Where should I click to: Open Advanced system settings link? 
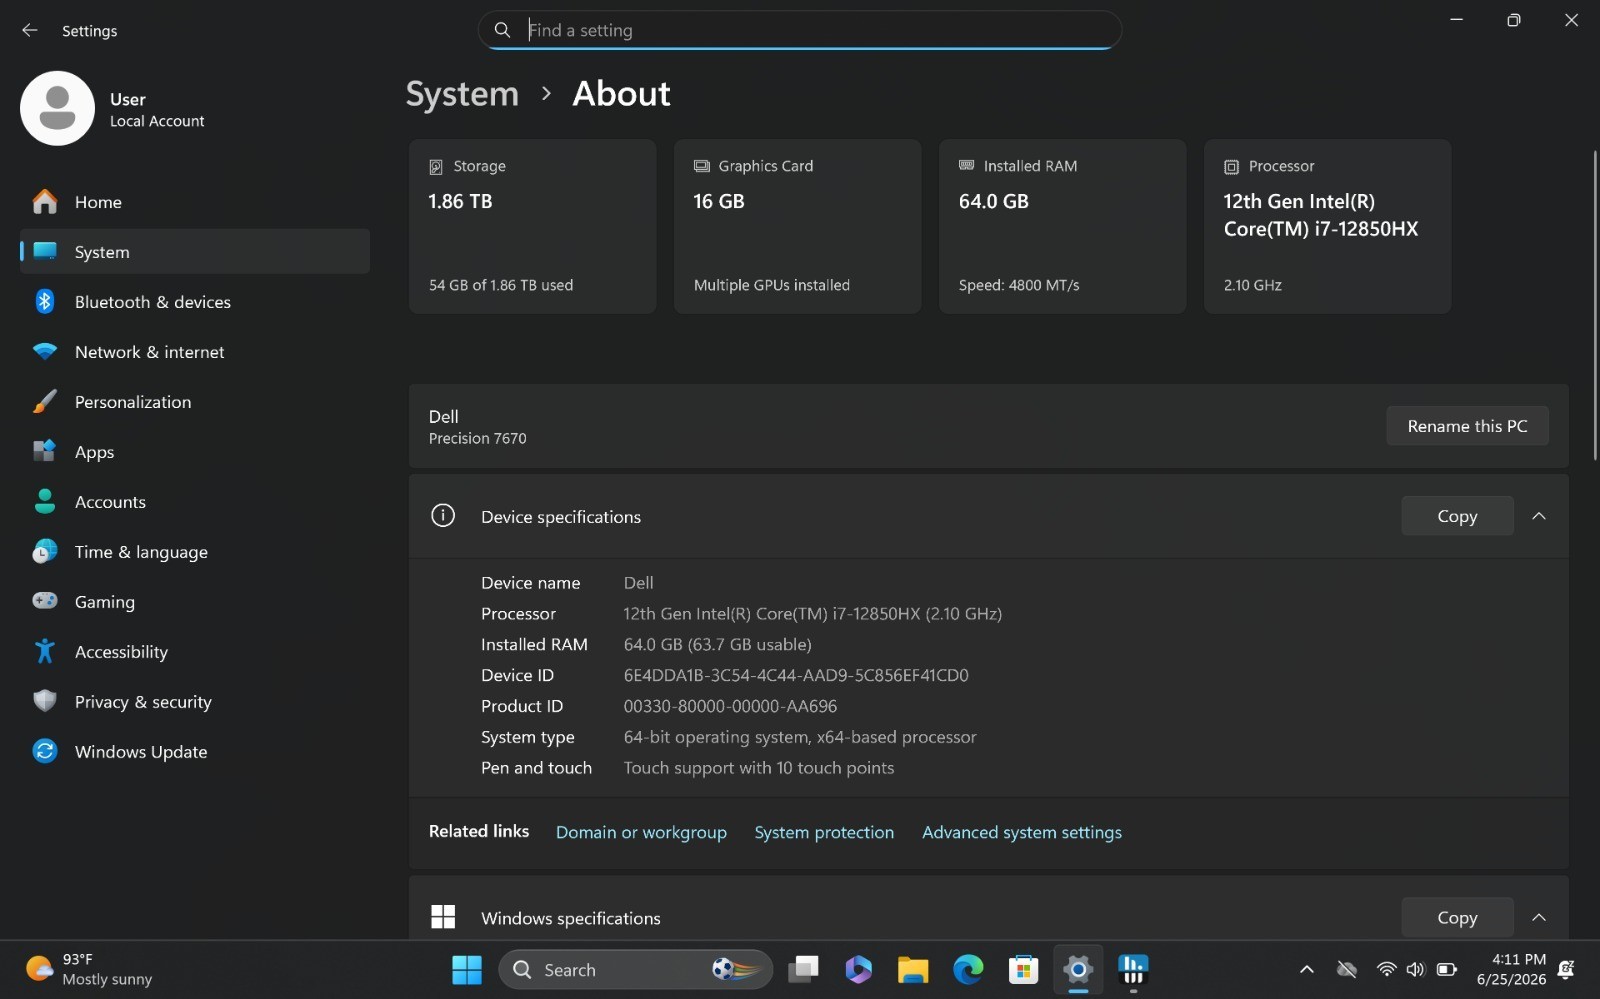tap(1021, 832)
